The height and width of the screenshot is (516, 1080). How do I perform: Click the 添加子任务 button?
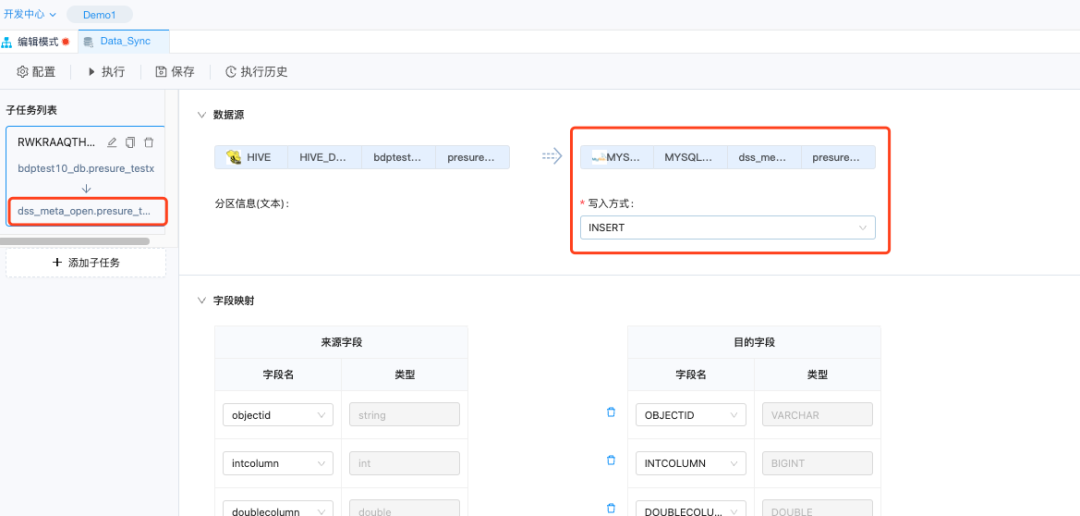pyautogui.click(x=86, y=262)
